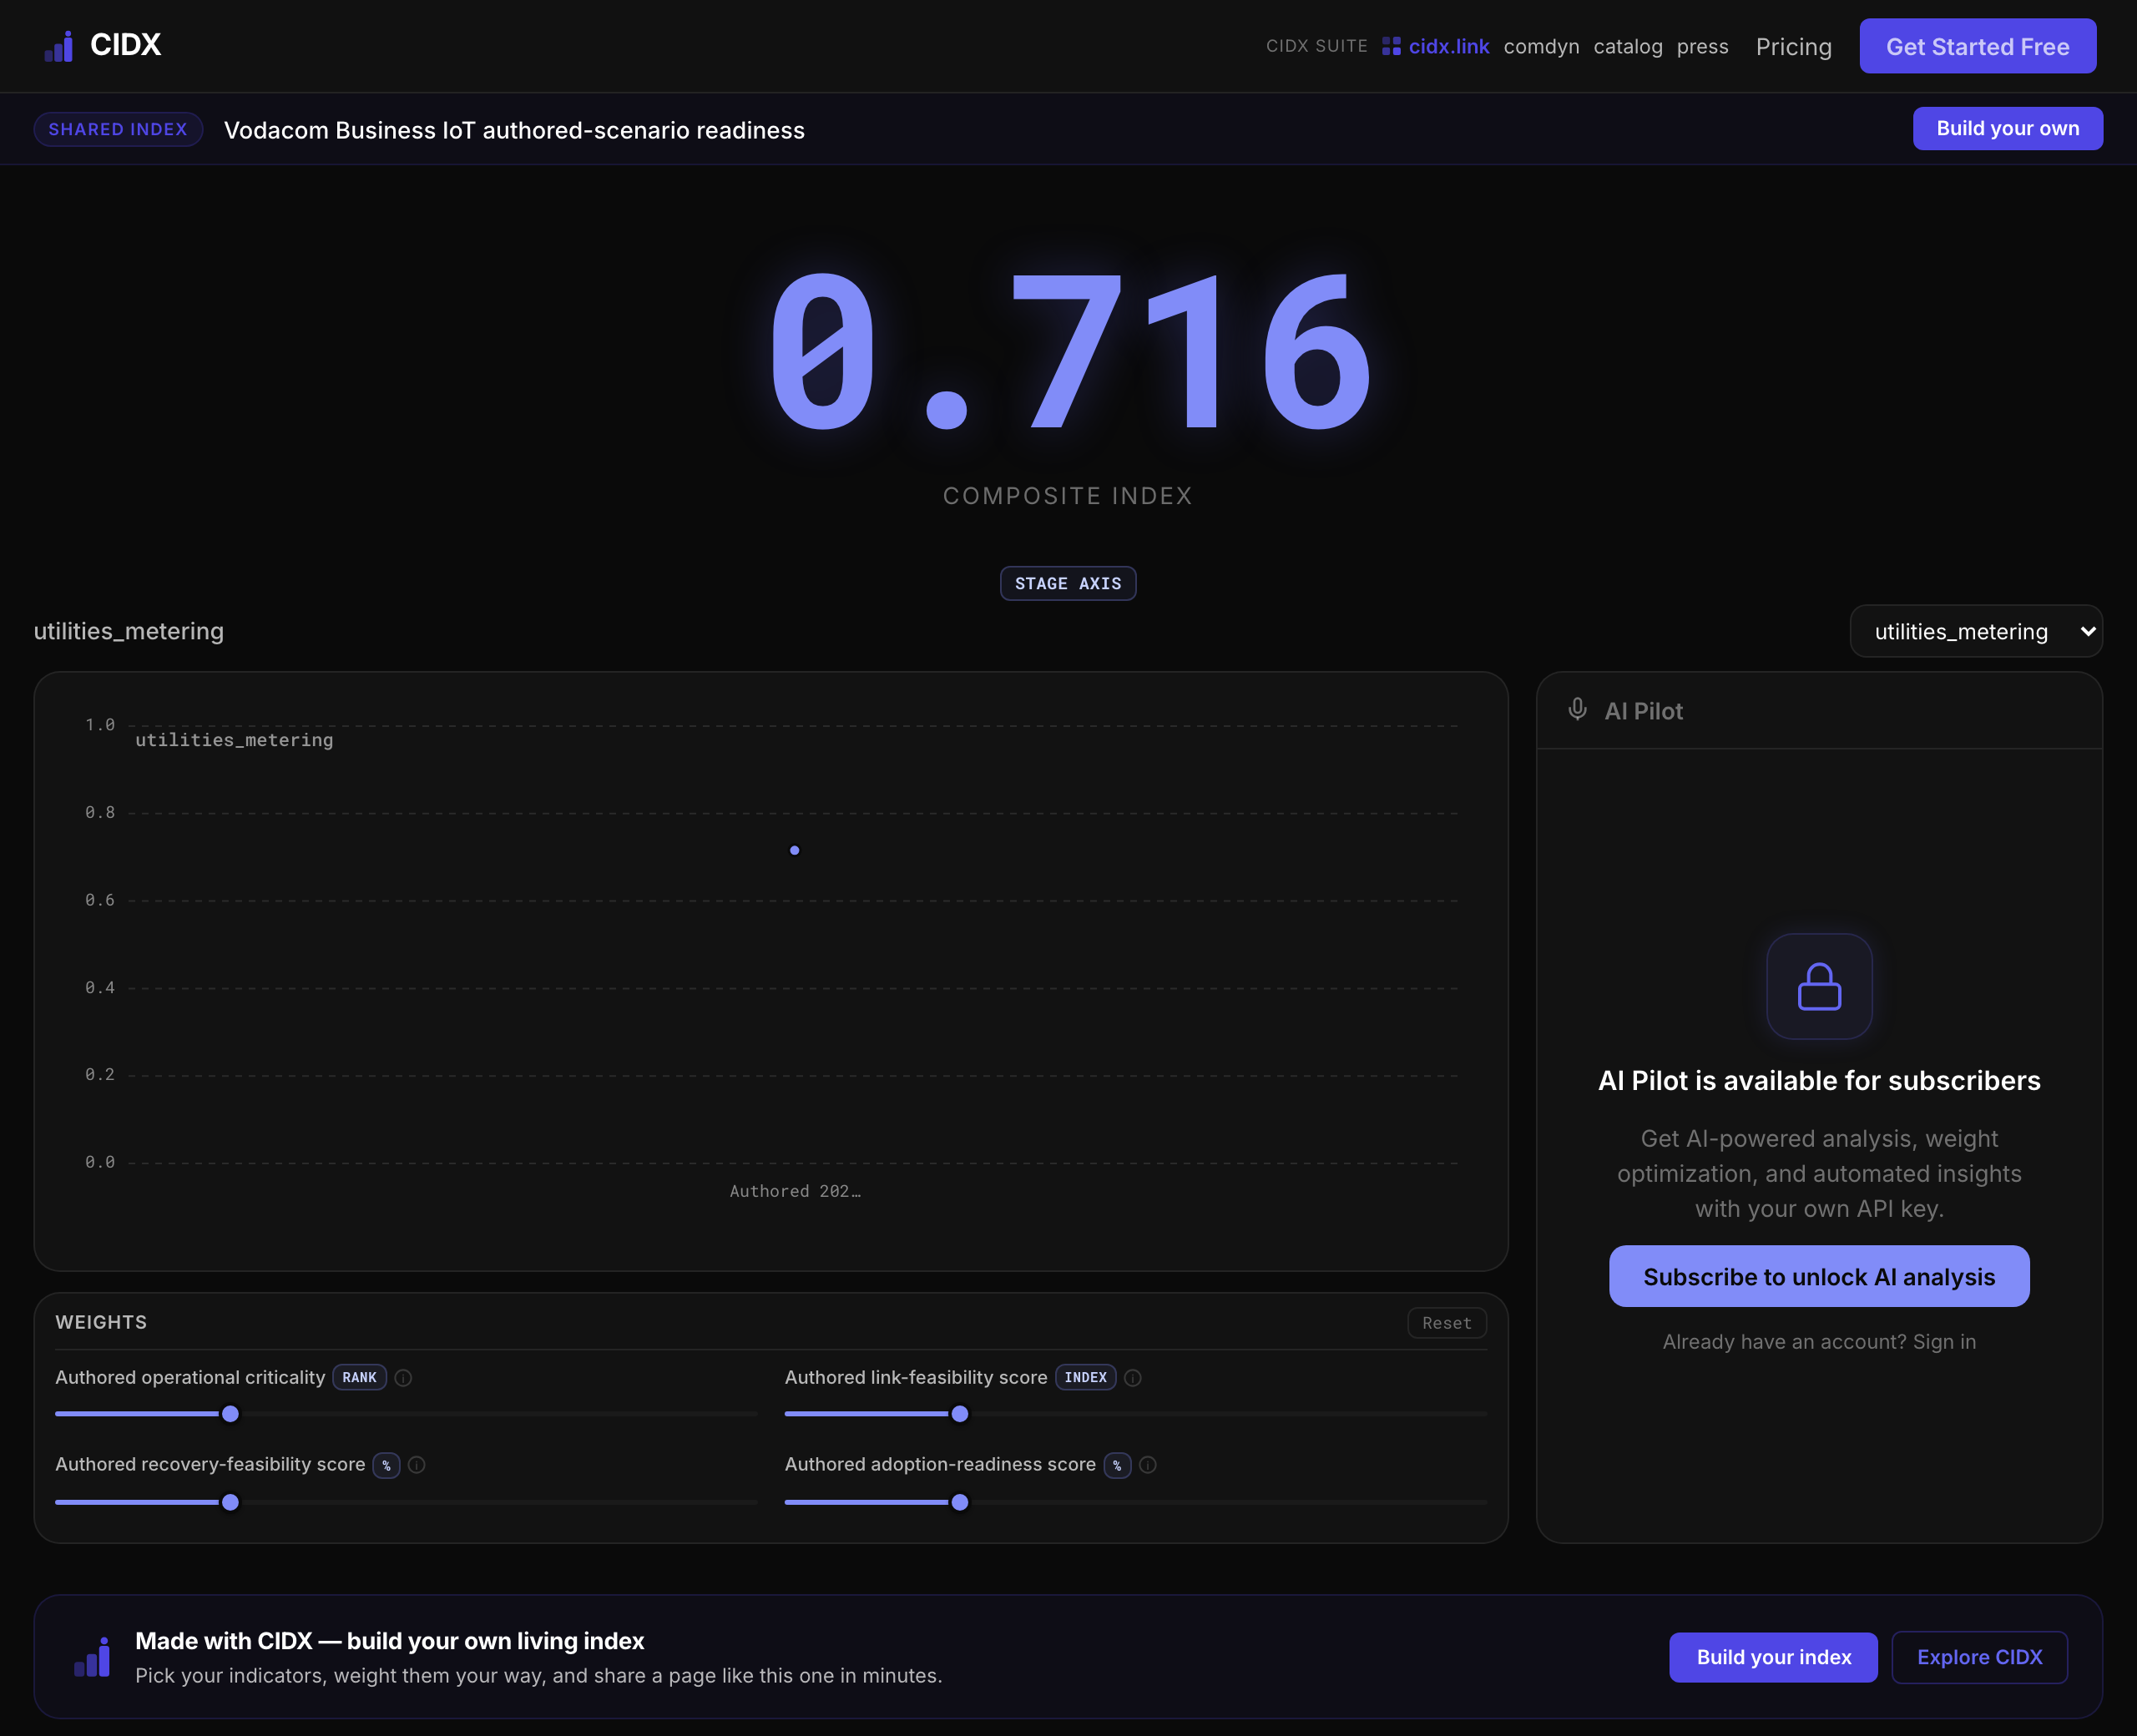The image size is (2137, 1736).
Task: Click the index title 'Vodacom Business IoT authored-scenario readiness'
Action: 514,130
